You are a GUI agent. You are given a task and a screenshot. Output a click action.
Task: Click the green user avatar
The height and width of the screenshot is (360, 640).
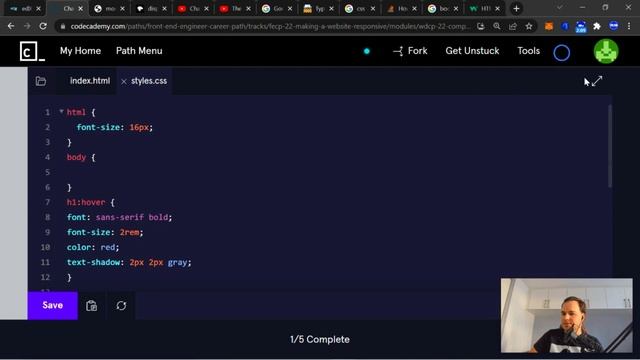606,51
